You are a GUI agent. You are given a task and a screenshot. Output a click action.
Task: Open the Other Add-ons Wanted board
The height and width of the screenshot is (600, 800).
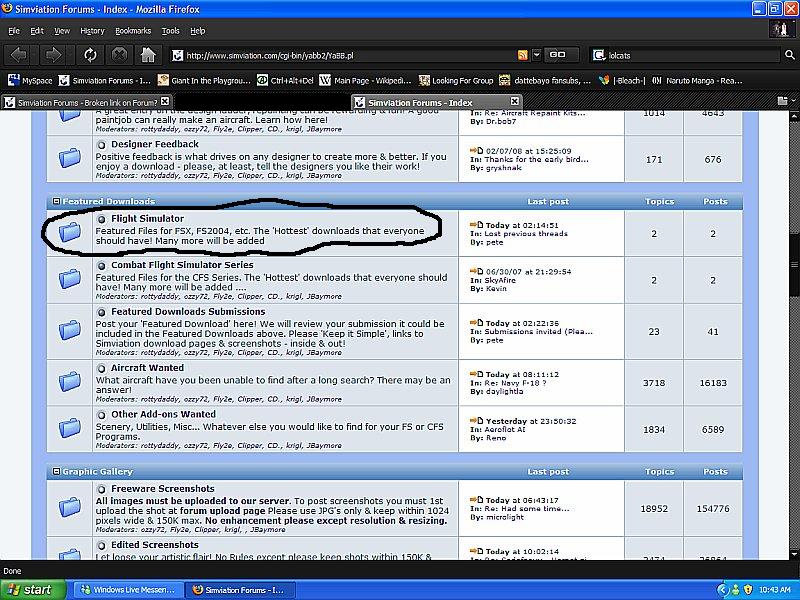[163, 414]
